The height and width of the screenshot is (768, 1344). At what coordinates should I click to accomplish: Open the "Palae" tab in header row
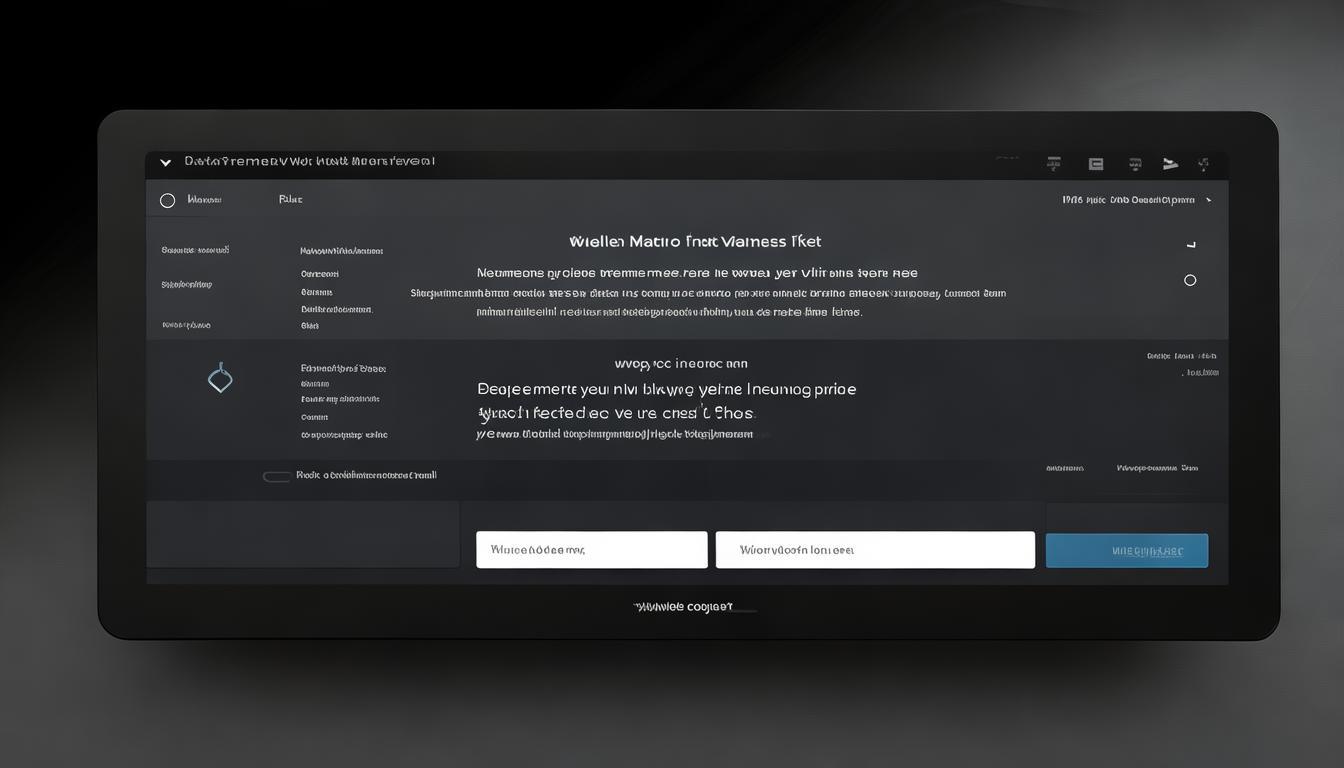(290, 200)
